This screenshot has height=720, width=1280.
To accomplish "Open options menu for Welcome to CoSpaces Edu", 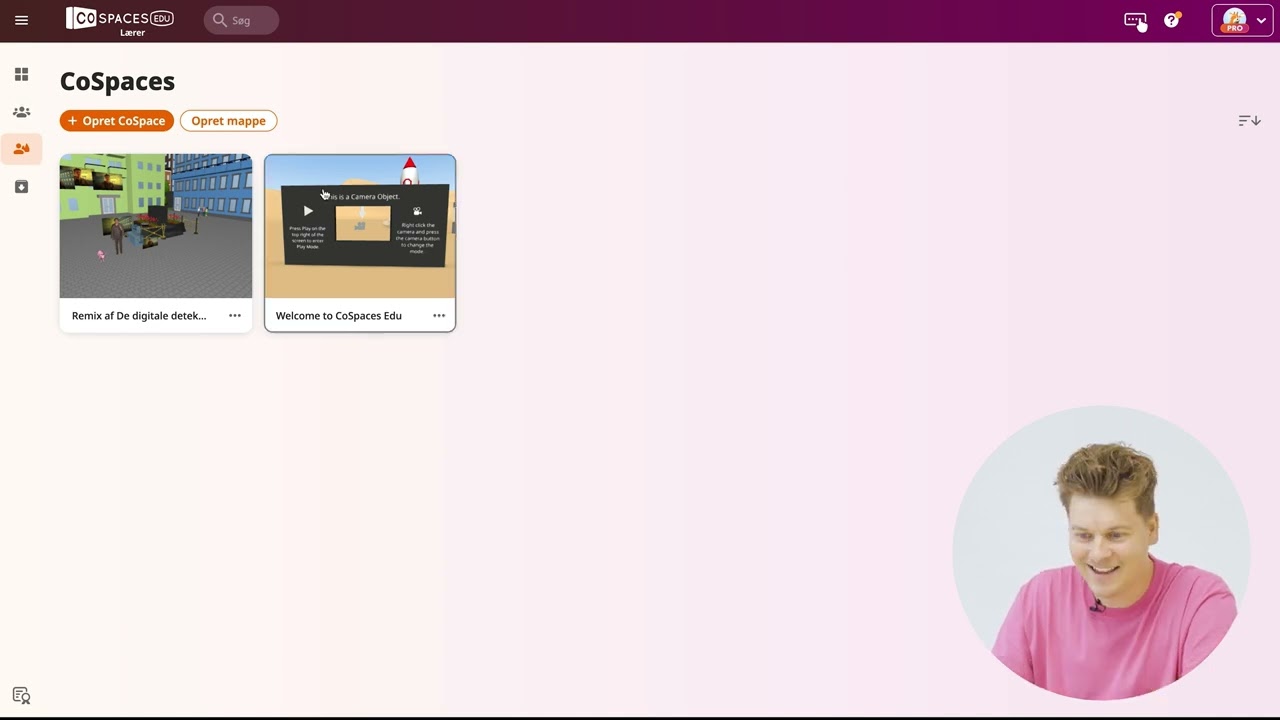I will 439,315.
